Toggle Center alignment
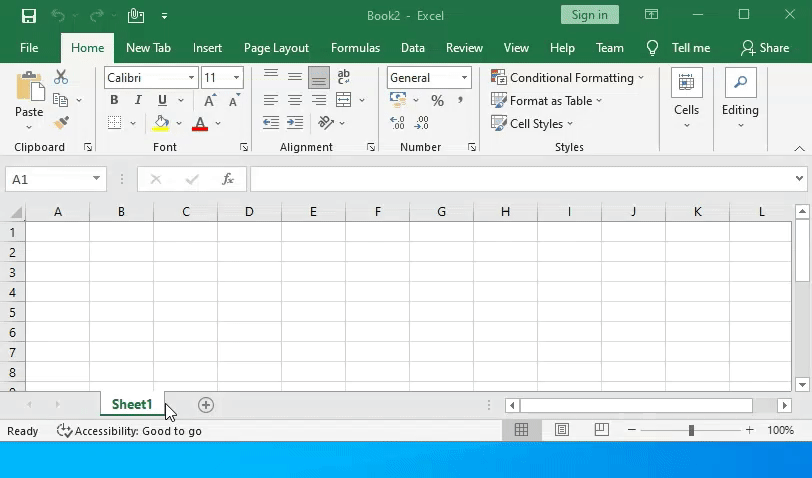The image size is (812, 478). (x=295, y=100)
